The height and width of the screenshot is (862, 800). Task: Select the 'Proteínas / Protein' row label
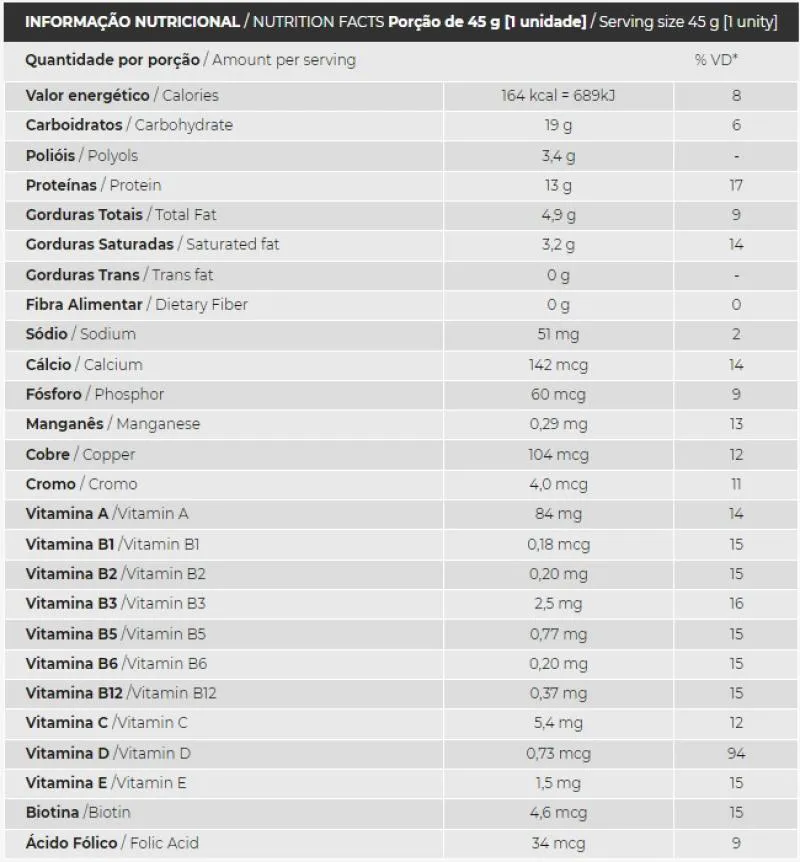pos(93,185)
